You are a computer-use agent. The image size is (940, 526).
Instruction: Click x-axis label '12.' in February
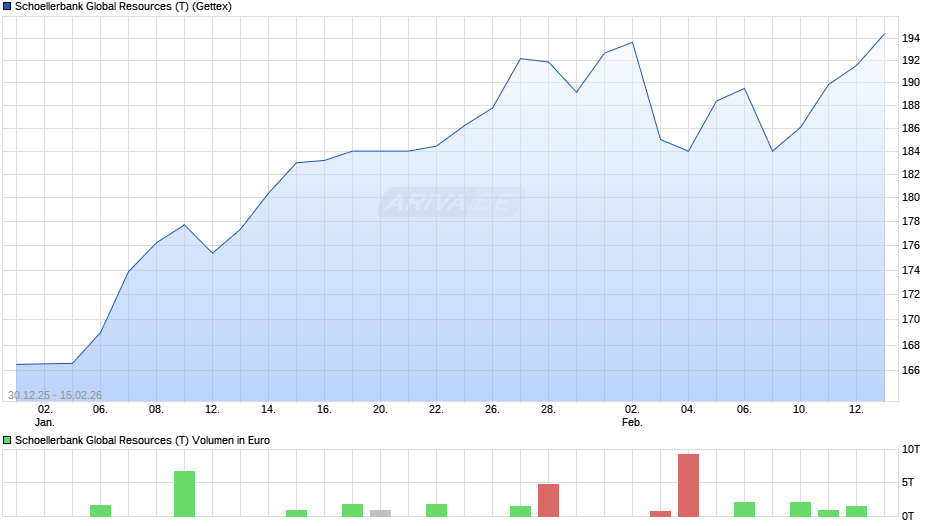856,410
